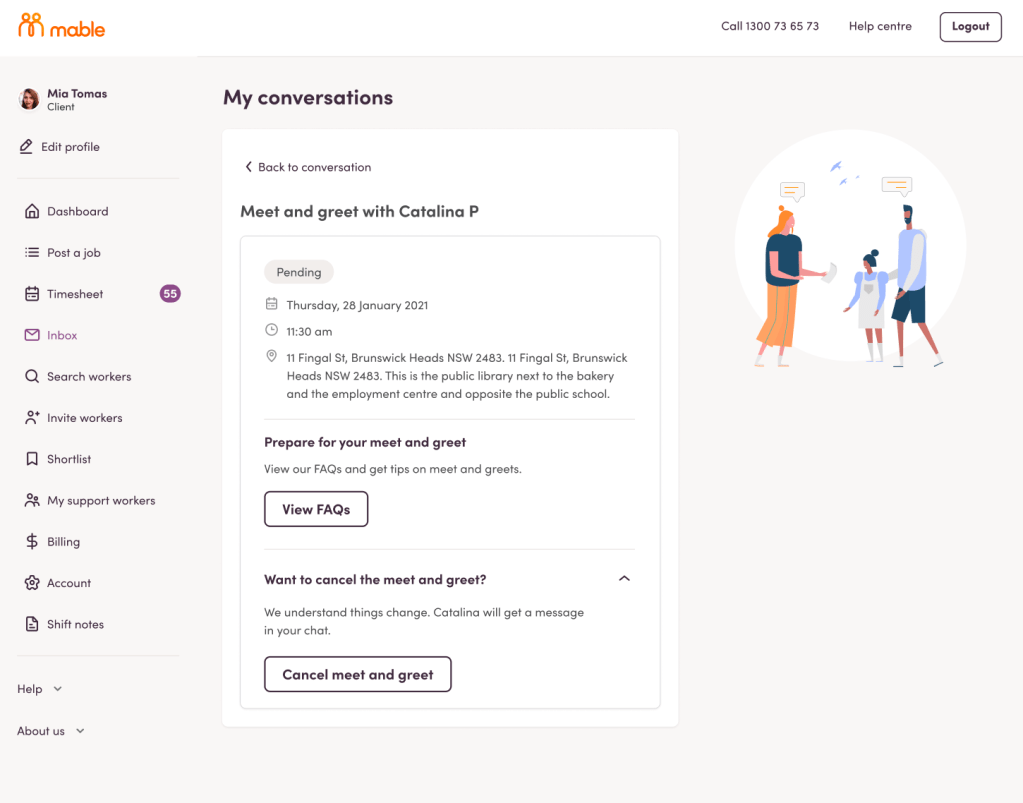This screenshot has height=803, width=1023.
Task: Click the Mable logo icon
Action: [31, 26]
